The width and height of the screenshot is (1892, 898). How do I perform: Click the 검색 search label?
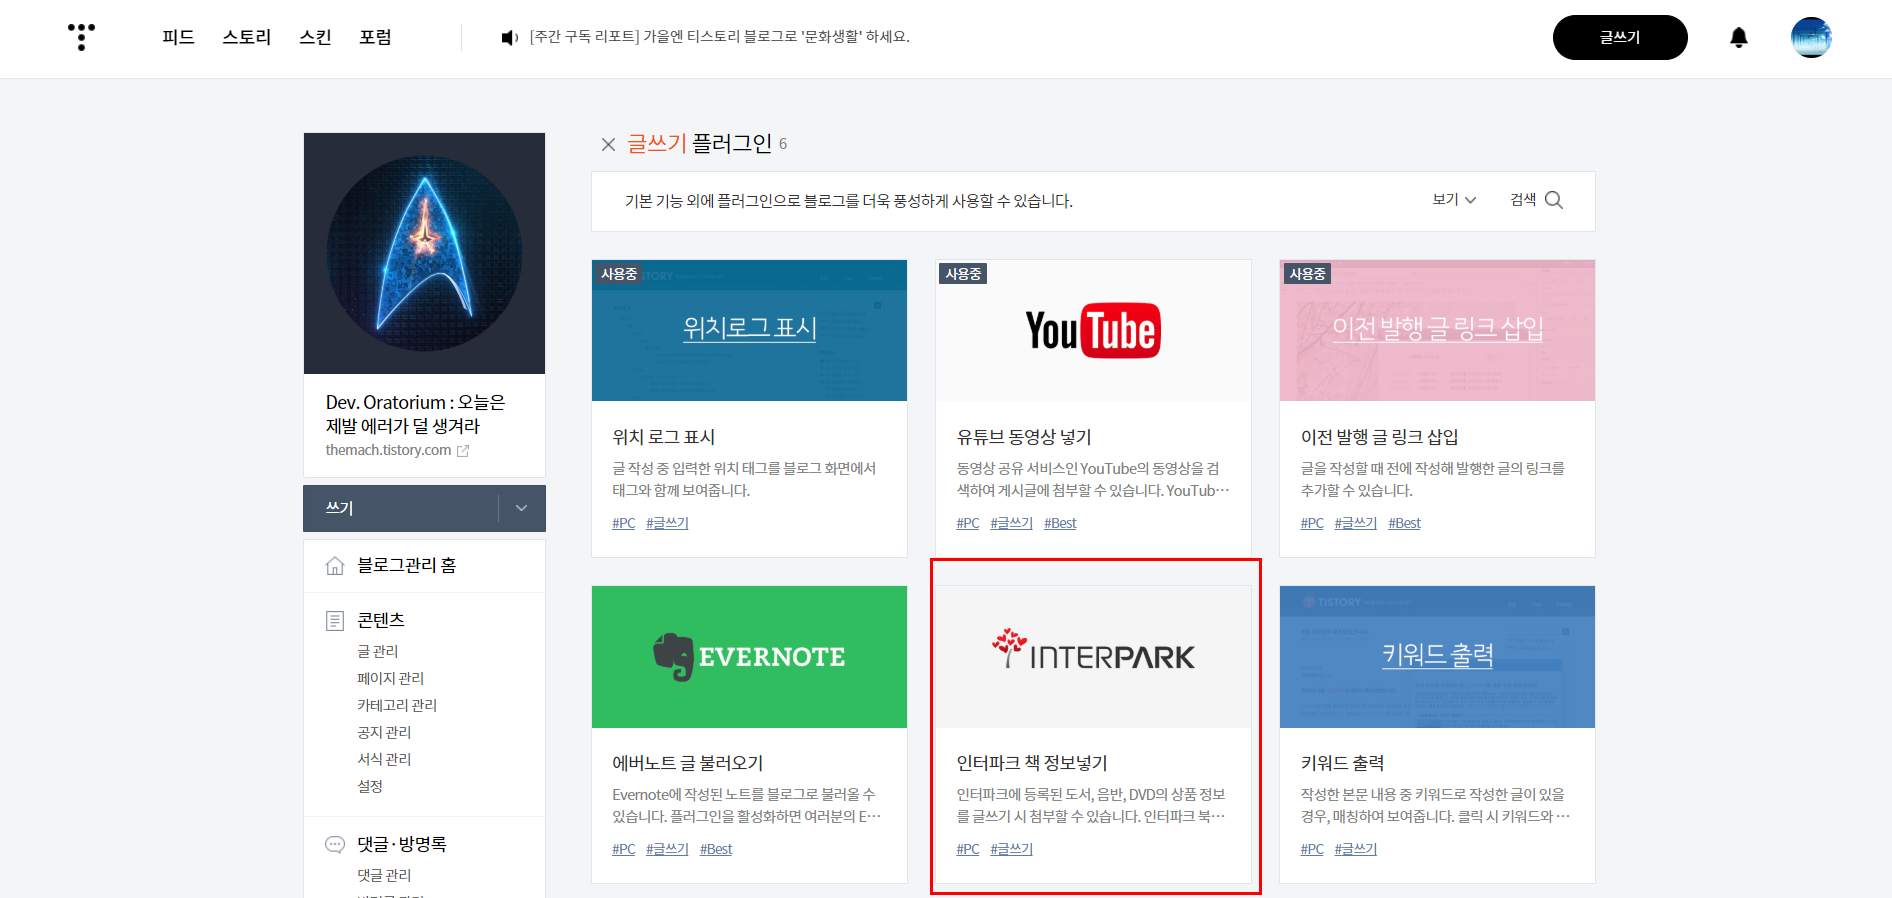pos(1523,200)
